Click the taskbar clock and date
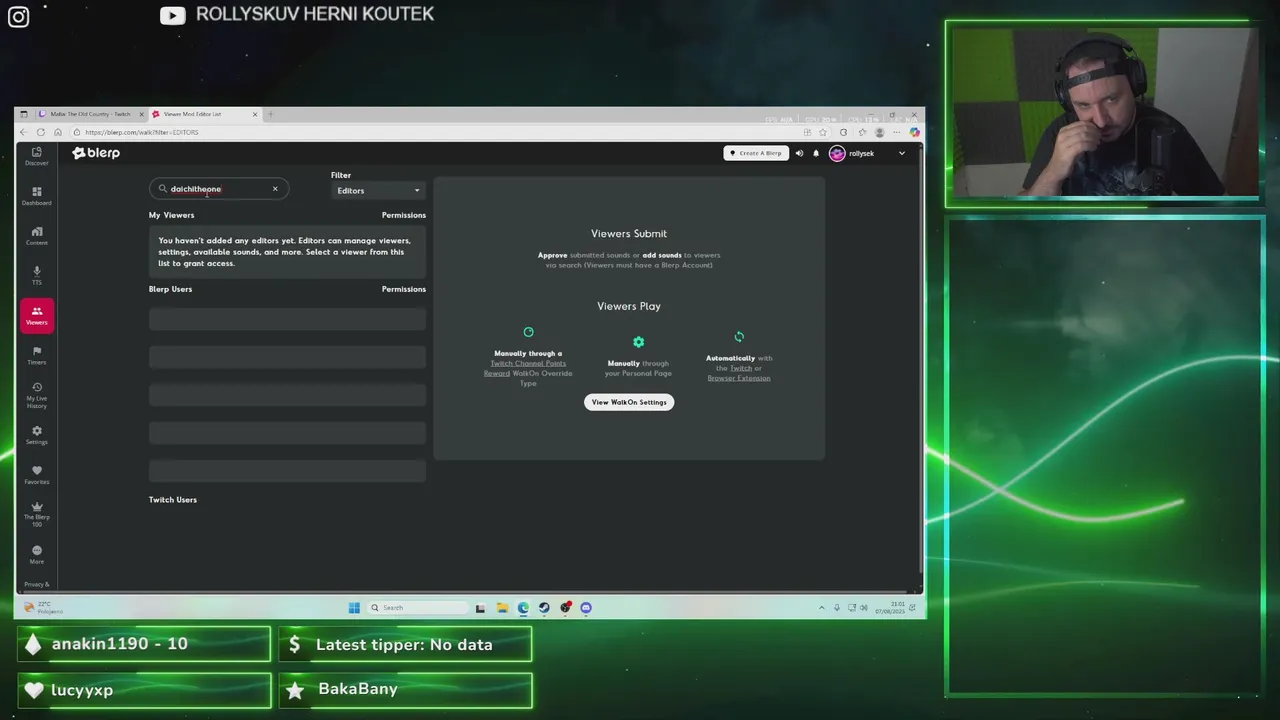The width and height of the screenshot is (1280, 720). coord(891,608)
